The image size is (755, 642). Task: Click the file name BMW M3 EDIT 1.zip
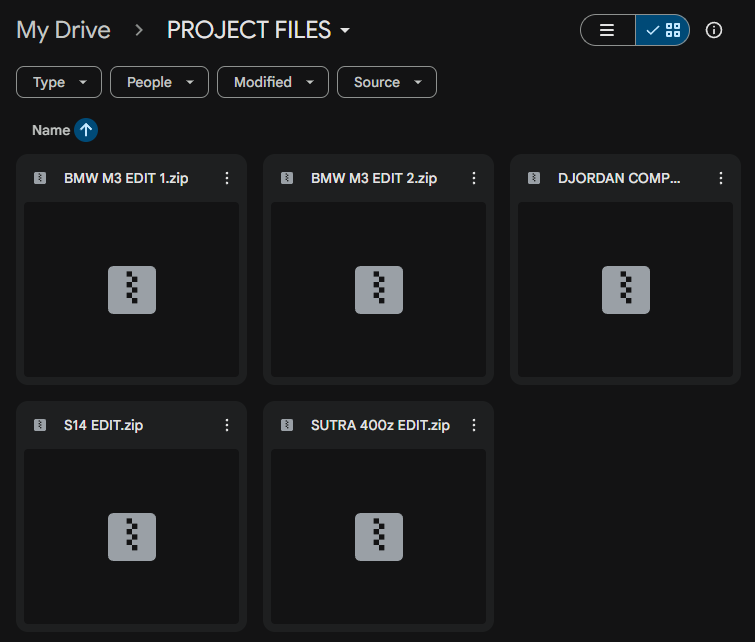tap(126, 178)
